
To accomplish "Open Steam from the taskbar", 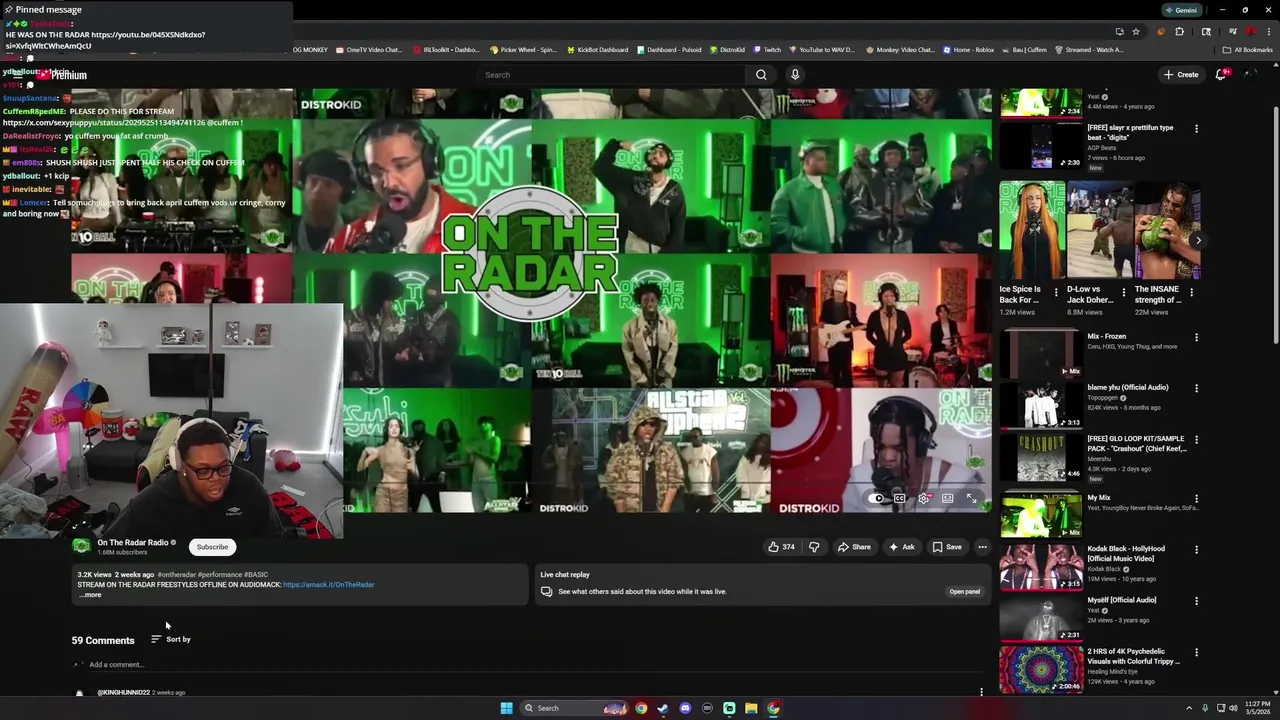I will point(663,708).
